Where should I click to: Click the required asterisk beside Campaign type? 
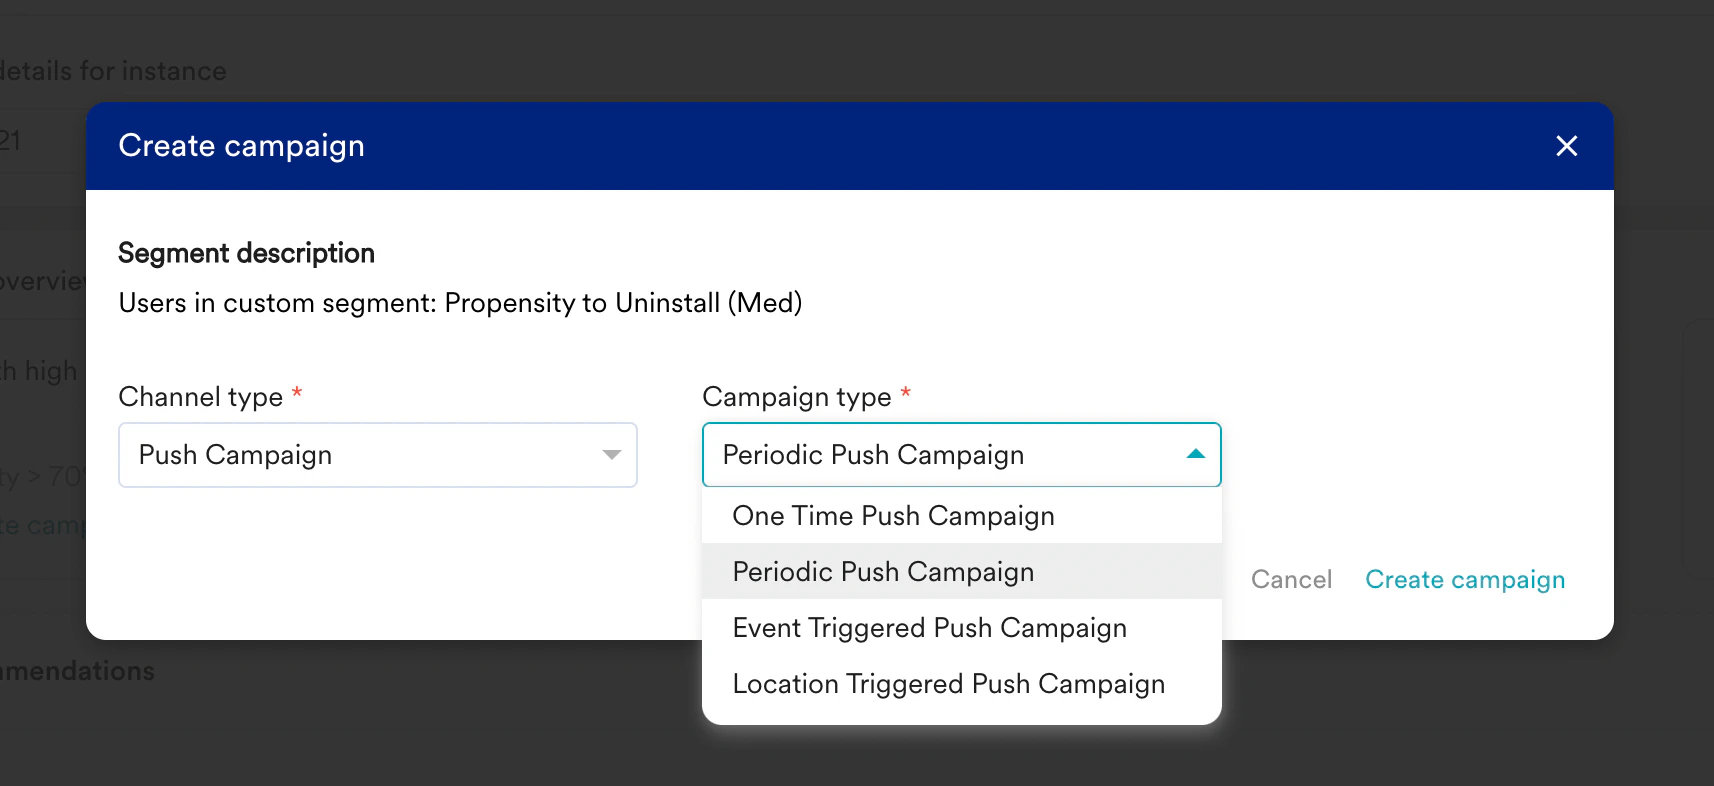pyautogui.click(x=905, y=394)
